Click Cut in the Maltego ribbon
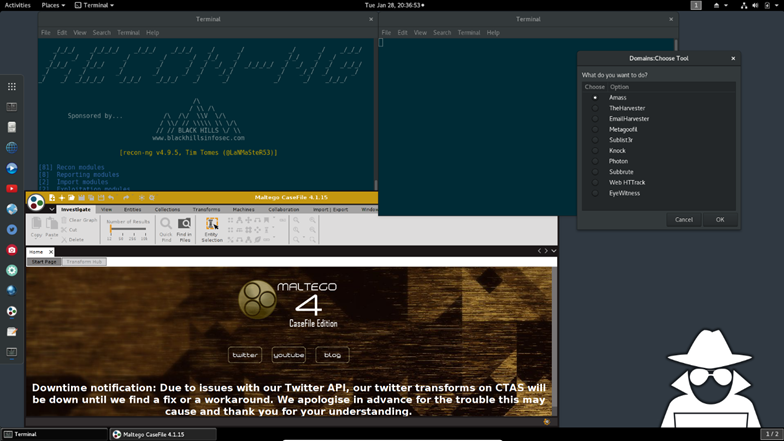 pos(70,230)
